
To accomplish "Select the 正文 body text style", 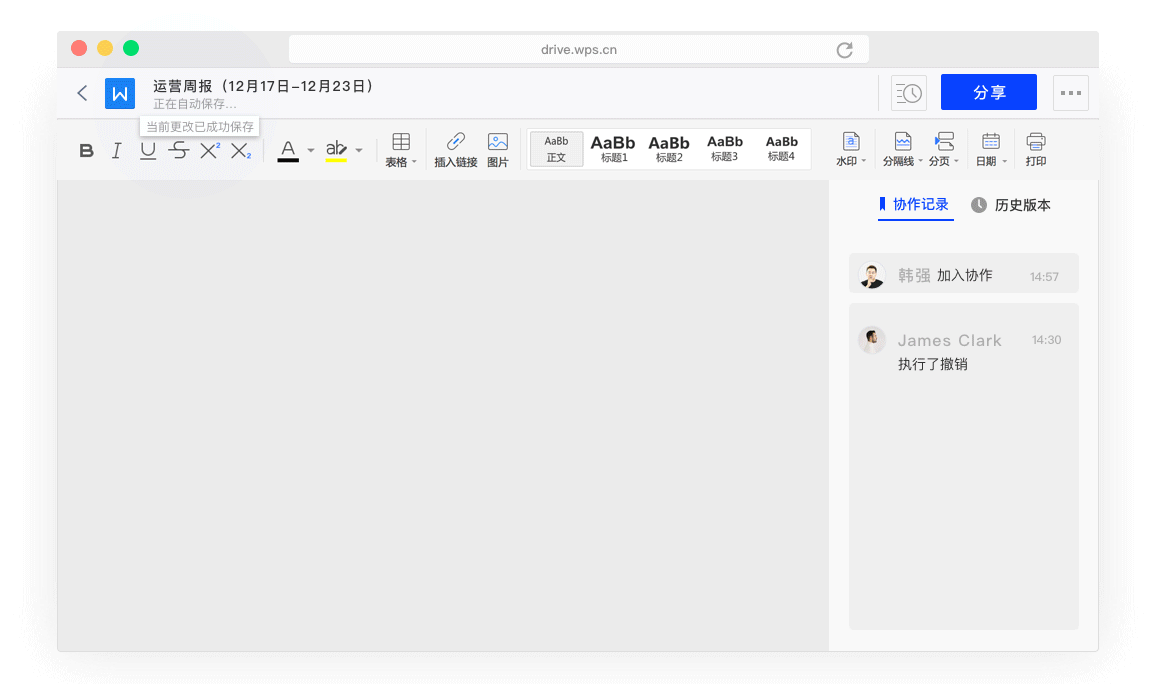I will (x=556, y=149).
